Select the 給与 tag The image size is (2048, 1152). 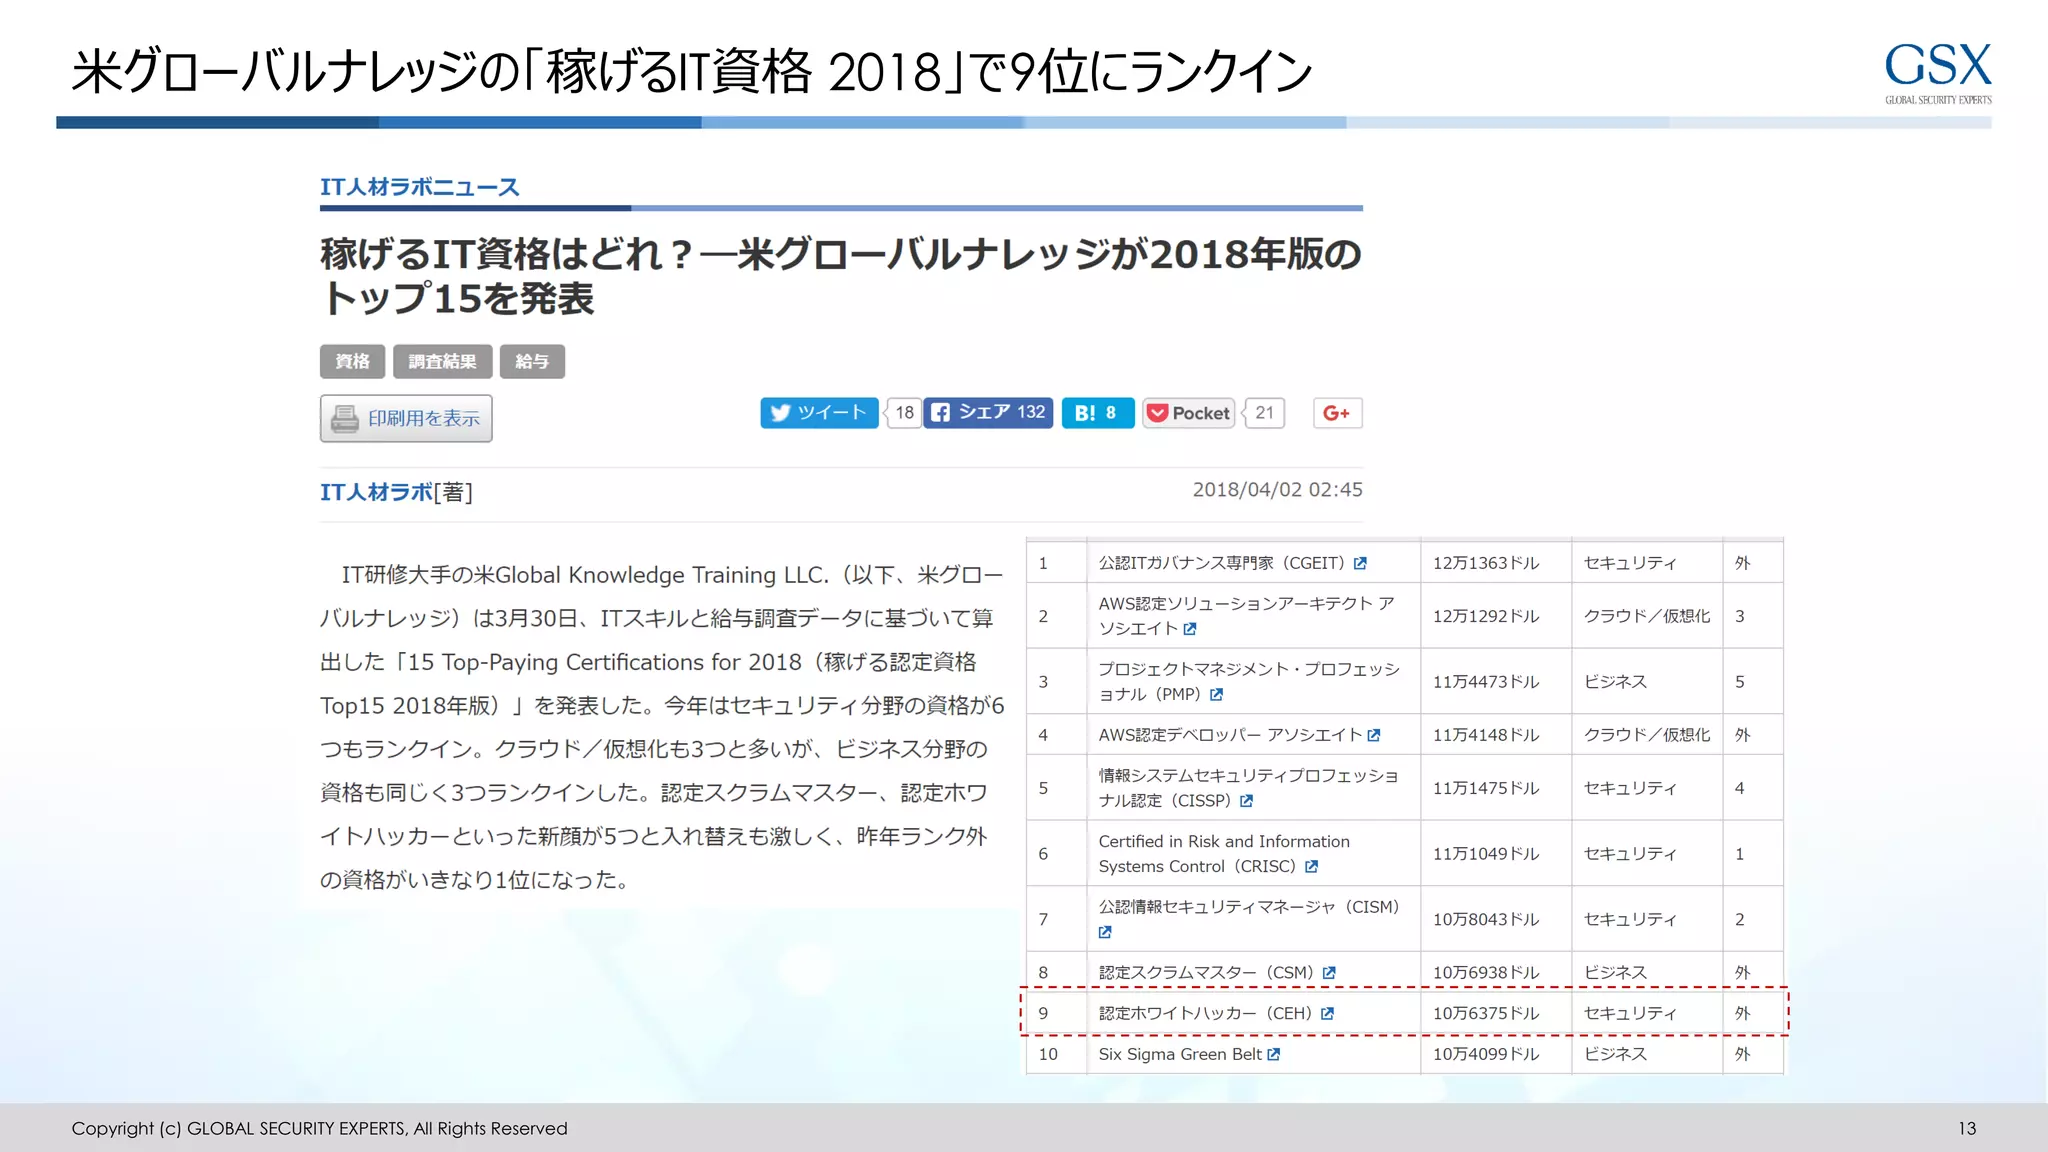pyautogui.click(x=532, y=361)
